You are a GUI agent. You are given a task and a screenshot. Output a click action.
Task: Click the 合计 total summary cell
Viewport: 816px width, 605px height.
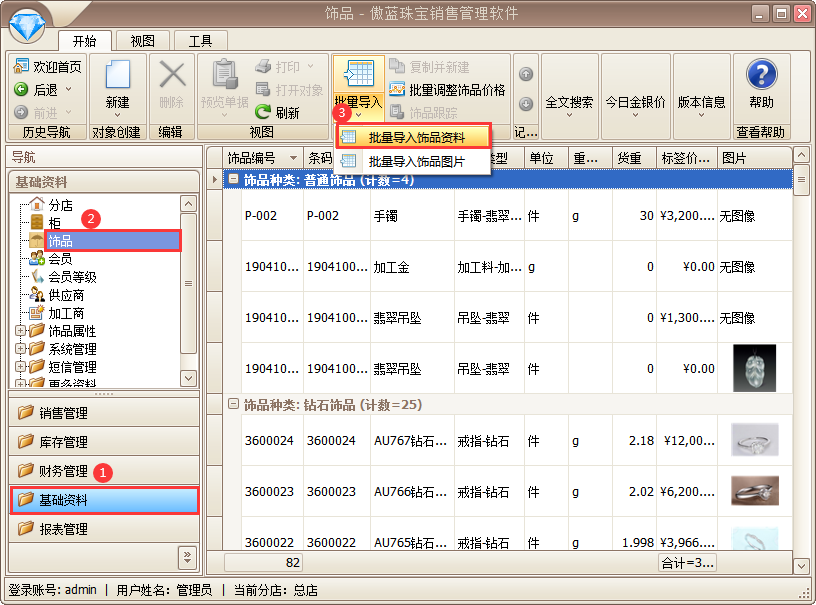click(x=687, y=562)
